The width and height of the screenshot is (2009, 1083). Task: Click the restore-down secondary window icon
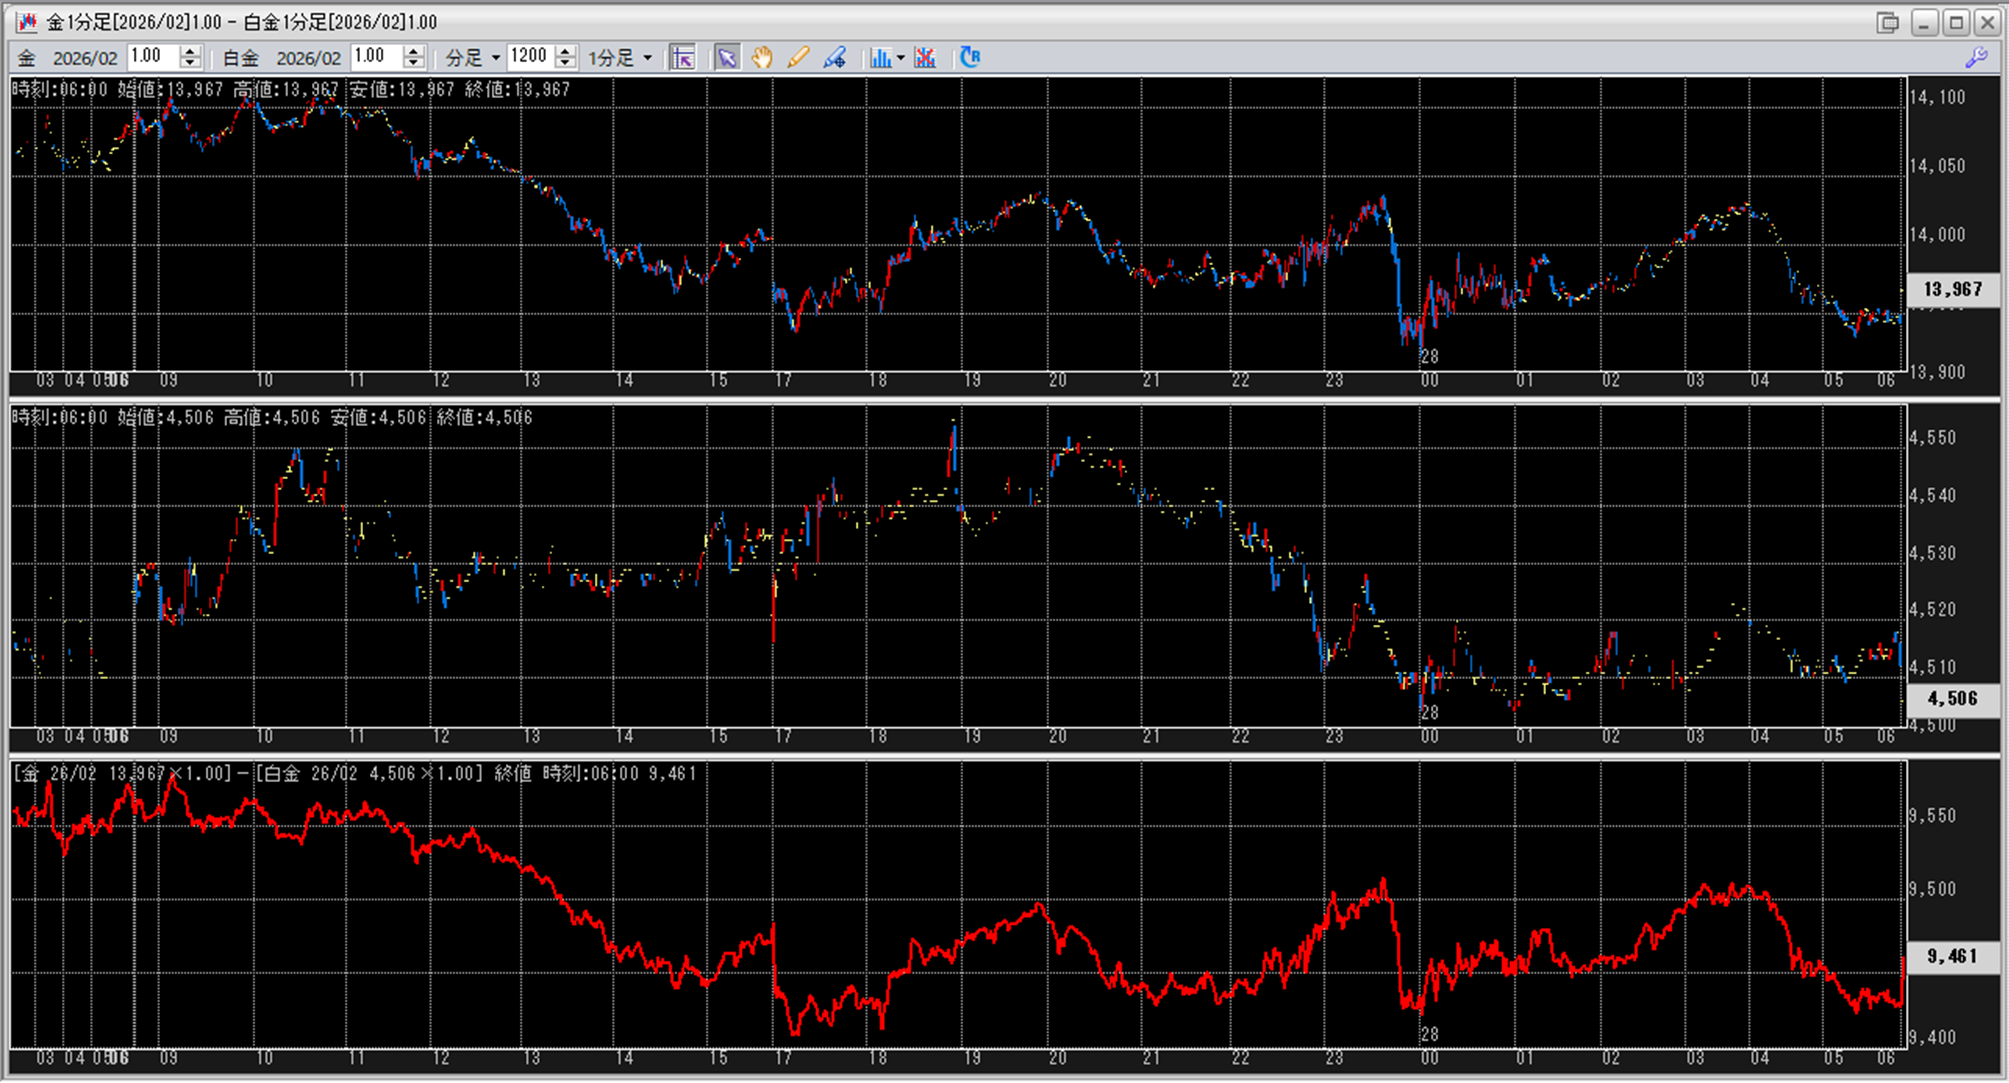pyautogui.click(x=1887, y=22)
